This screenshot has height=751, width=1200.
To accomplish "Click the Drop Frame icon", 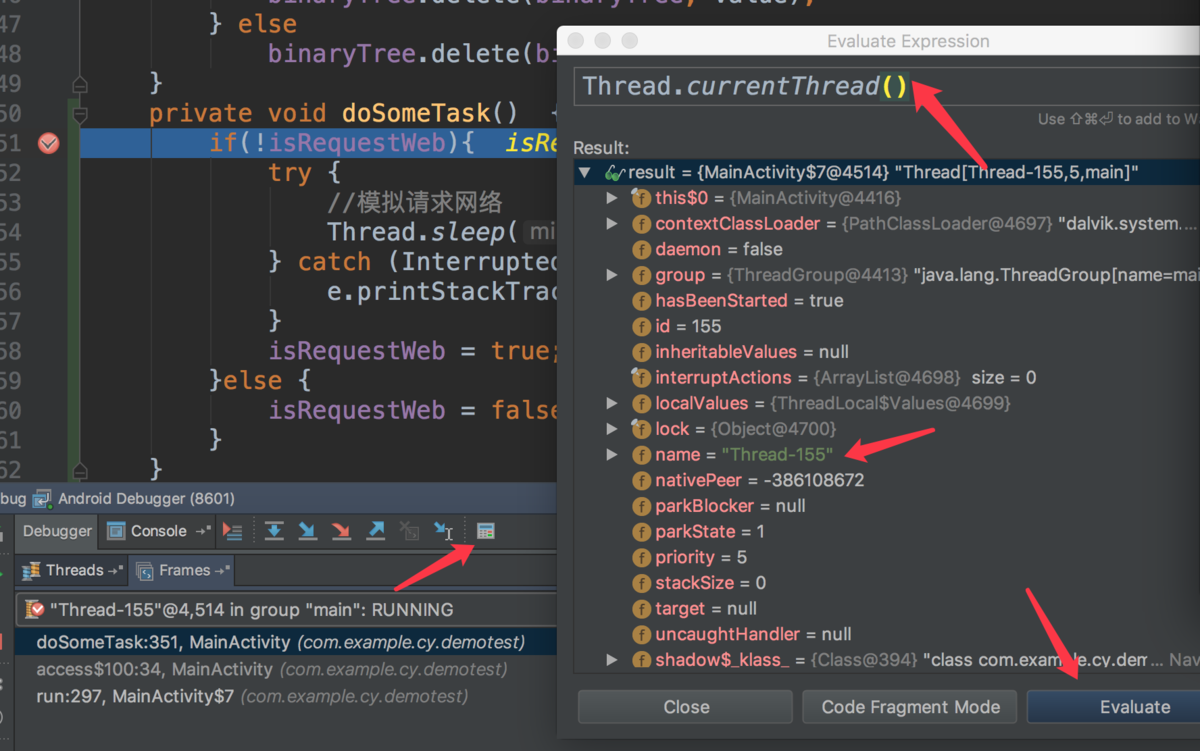I will [x=409, y=531].
